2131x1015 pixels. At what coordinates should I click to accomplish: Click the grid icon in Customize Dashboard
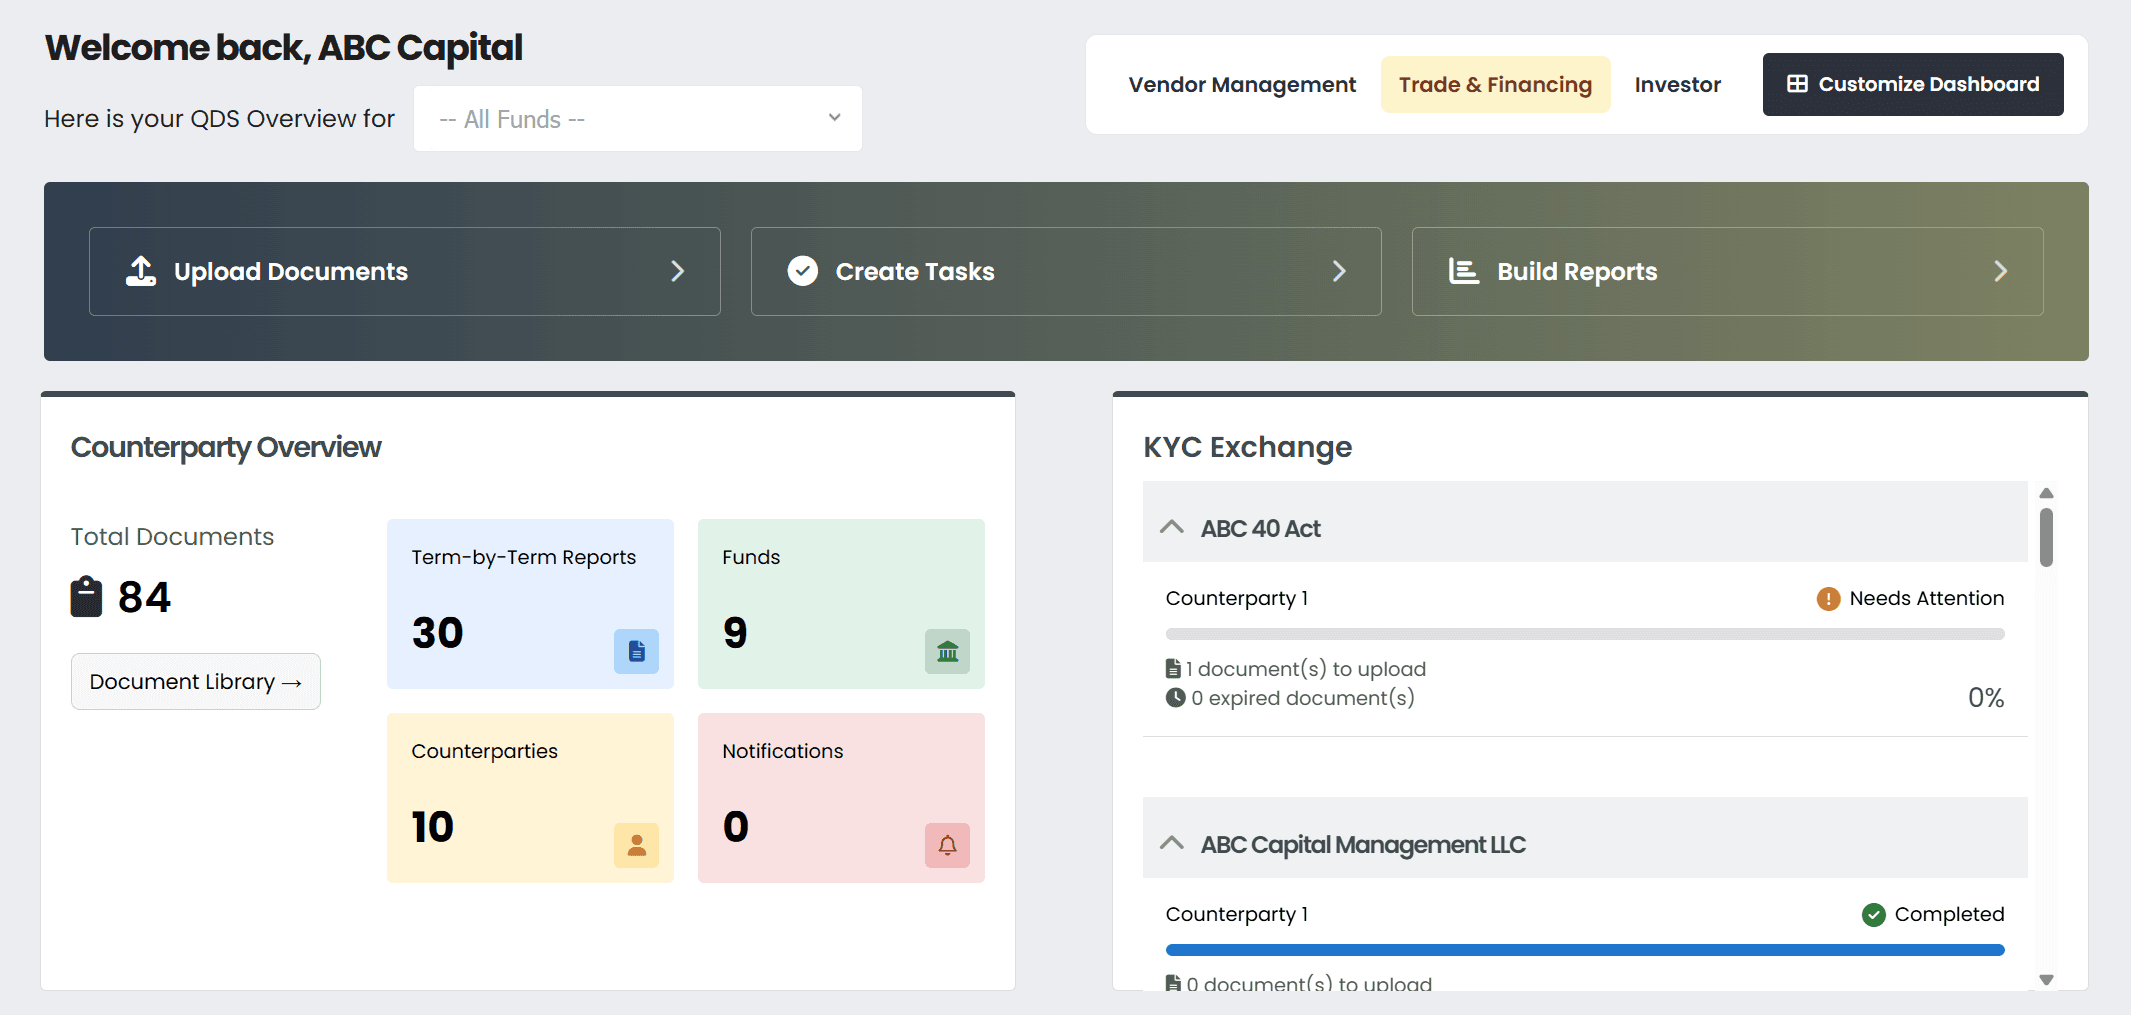pos(1797,84)
